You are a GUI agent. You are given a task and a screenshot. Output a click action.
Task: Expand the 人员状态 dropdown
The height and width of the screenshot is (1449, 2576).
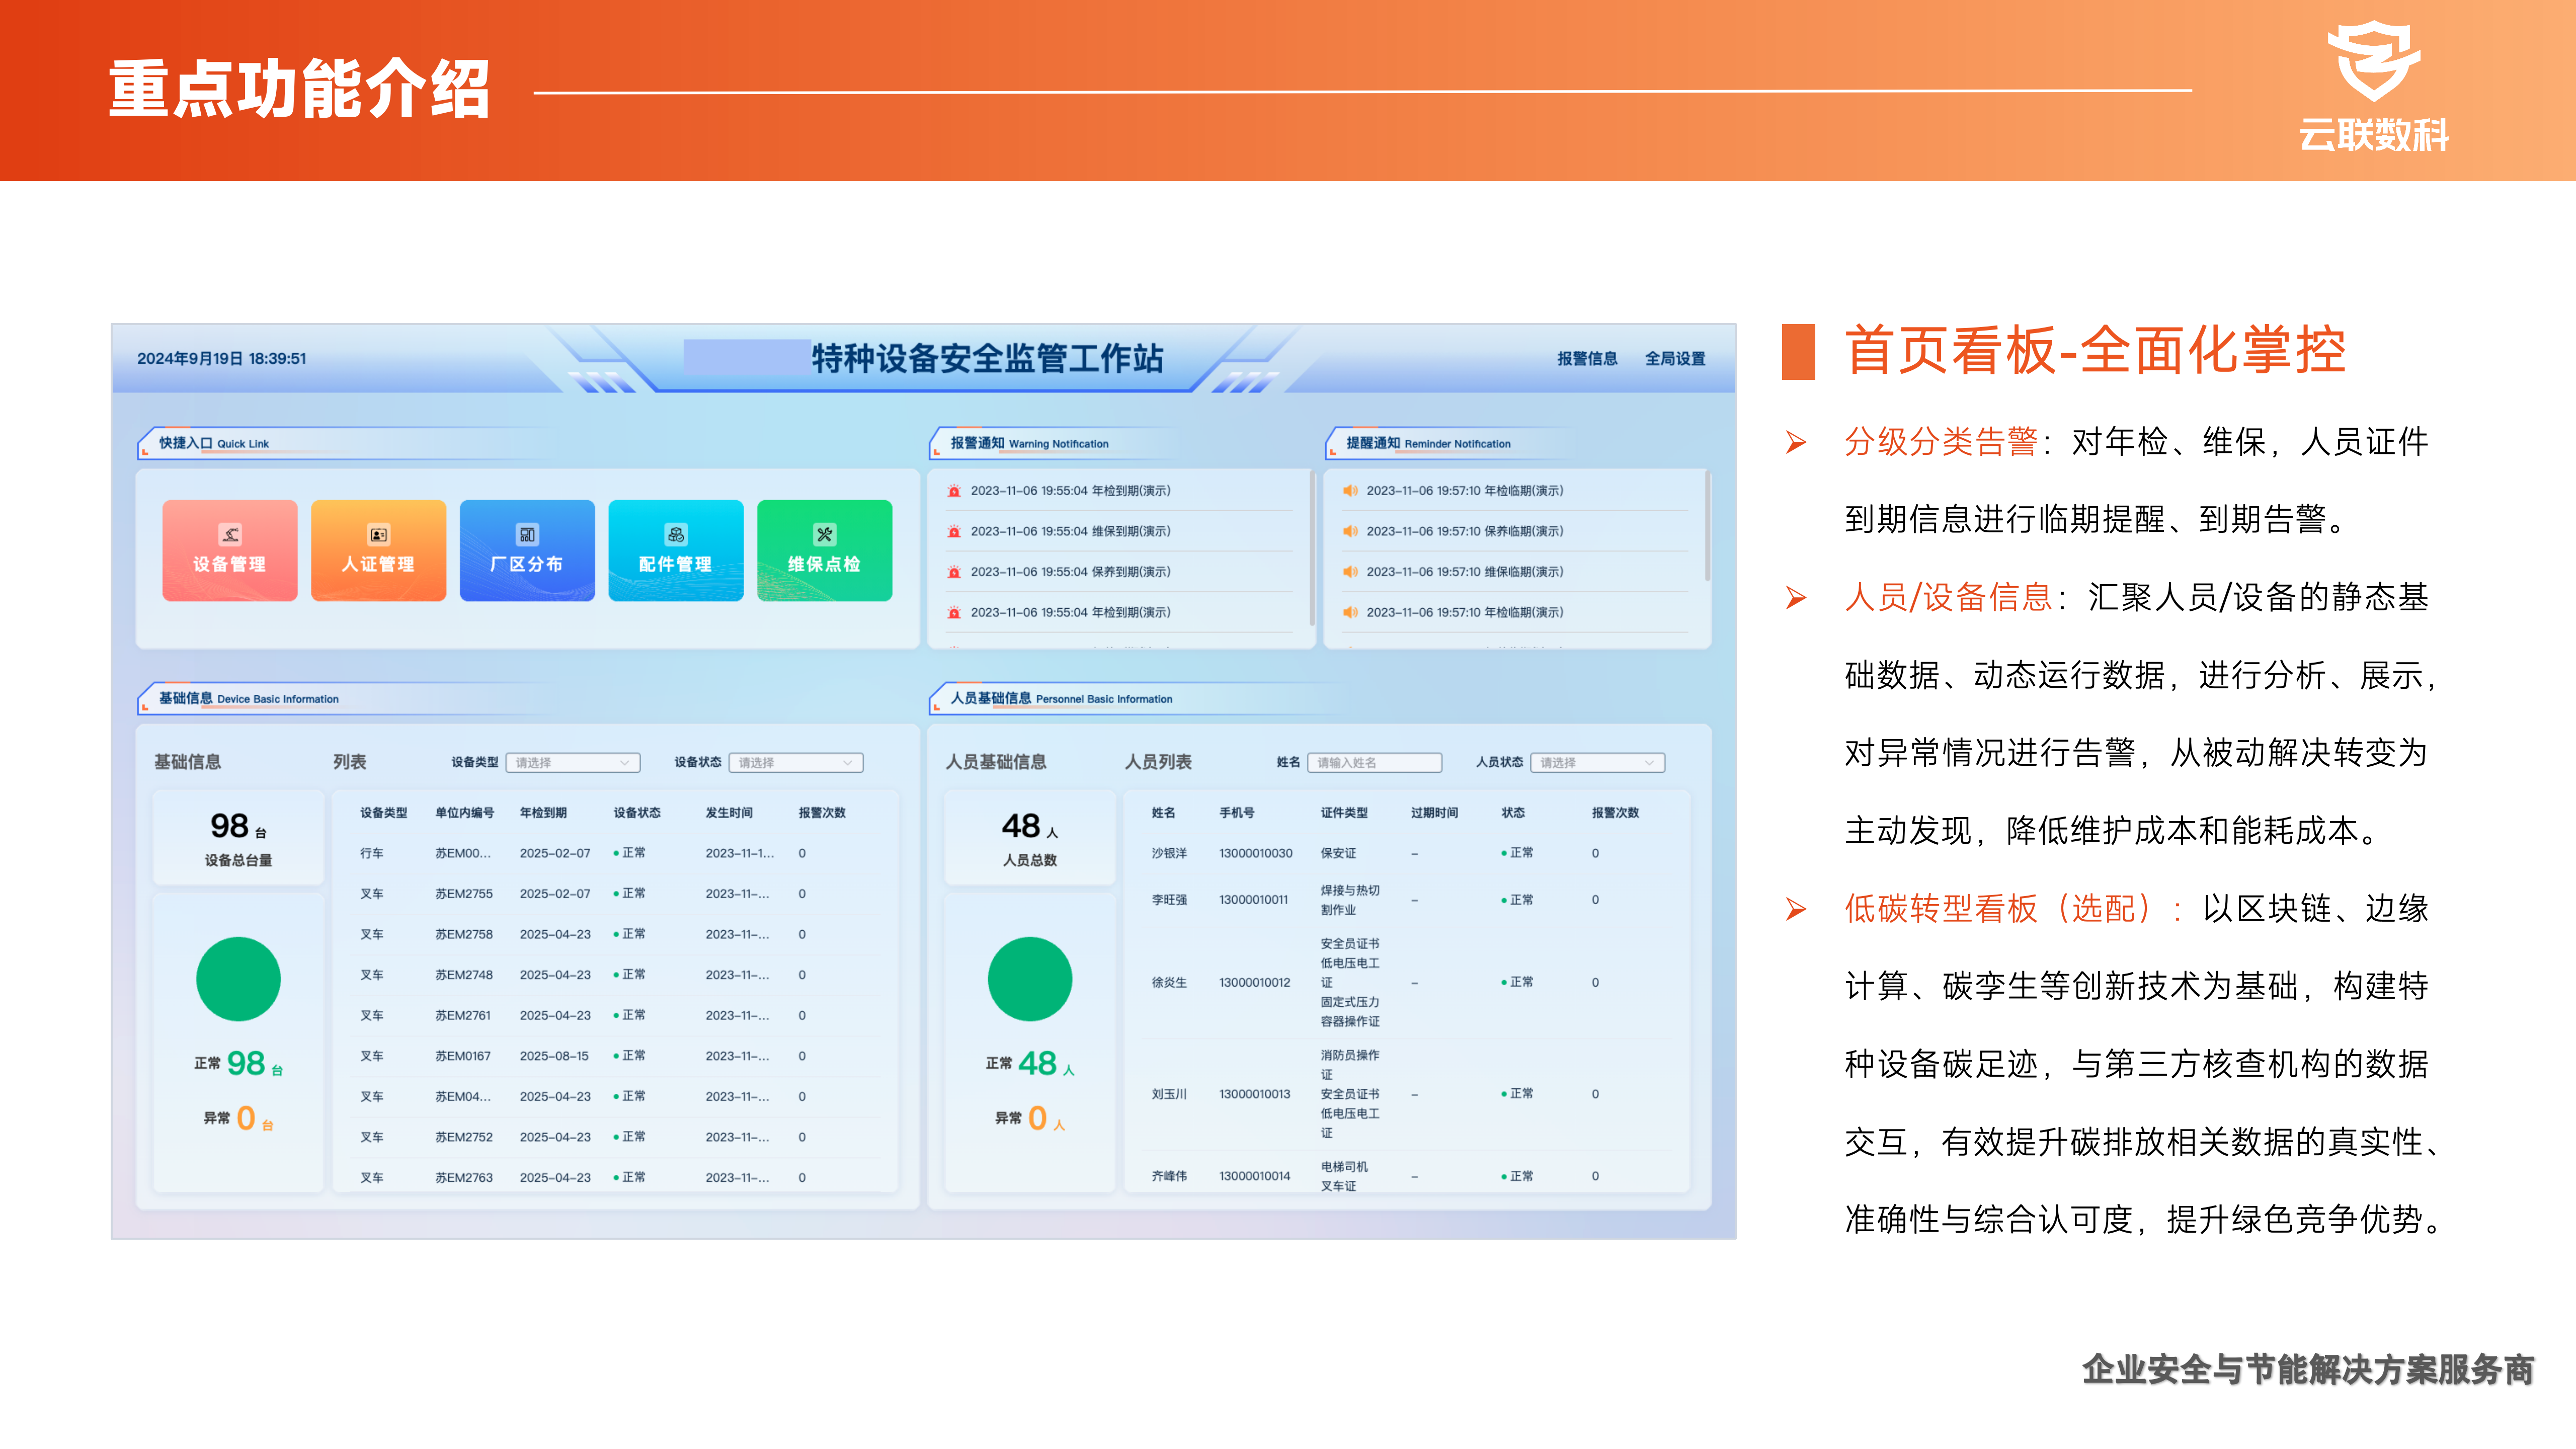click(1597, 762)
